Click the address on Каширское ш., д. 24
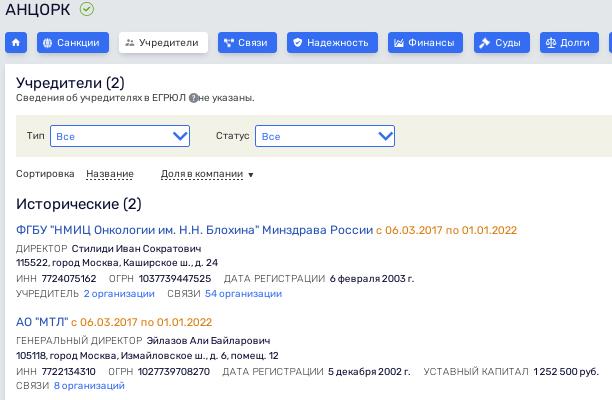The height and width of the screenshot is (400, 612). click(x=117, y=263)
